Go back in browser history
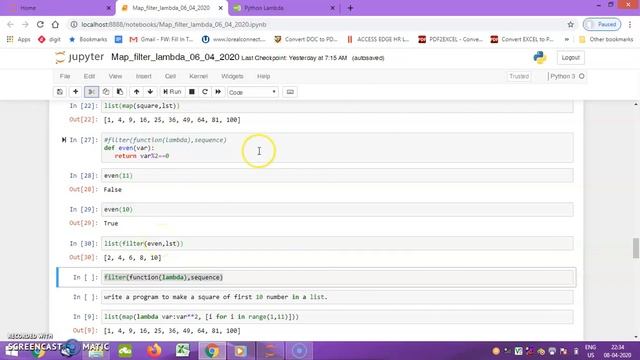Image resolution: width=640 pixels, height=360 pixels. tap(11, 24)
